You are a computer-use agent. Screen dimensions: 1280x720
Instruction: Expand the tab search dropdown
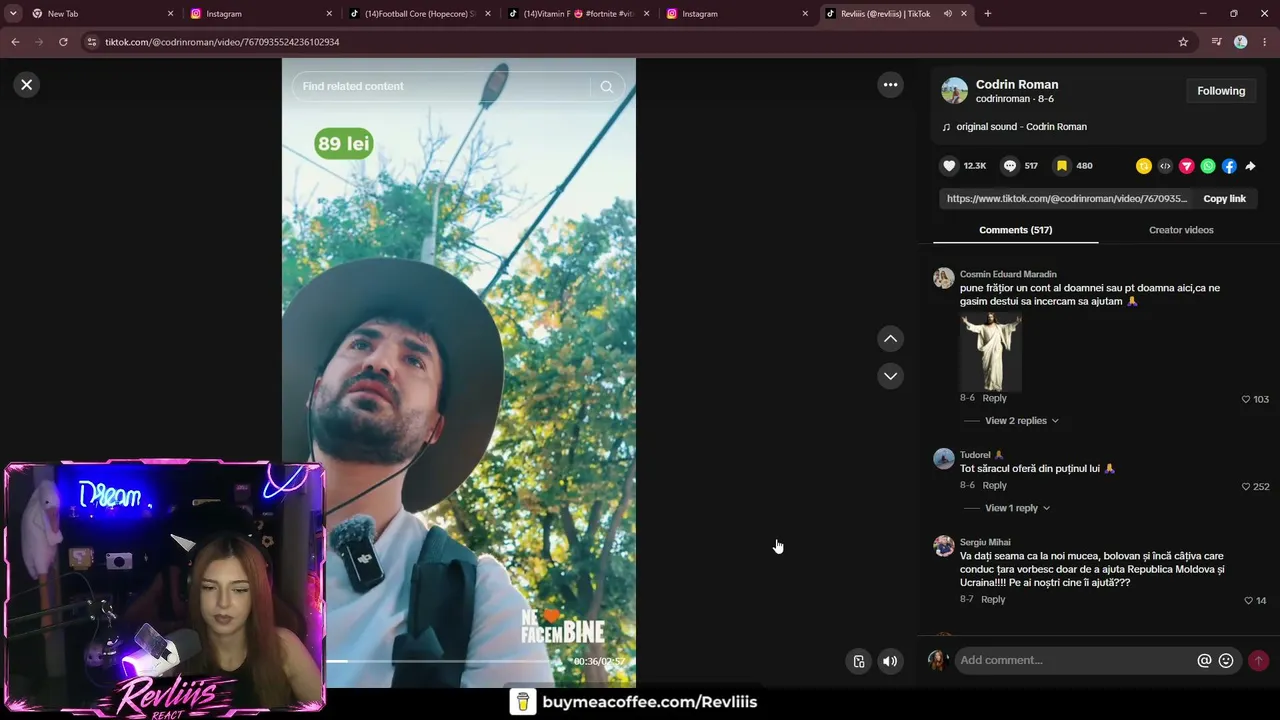click(13, 14)
